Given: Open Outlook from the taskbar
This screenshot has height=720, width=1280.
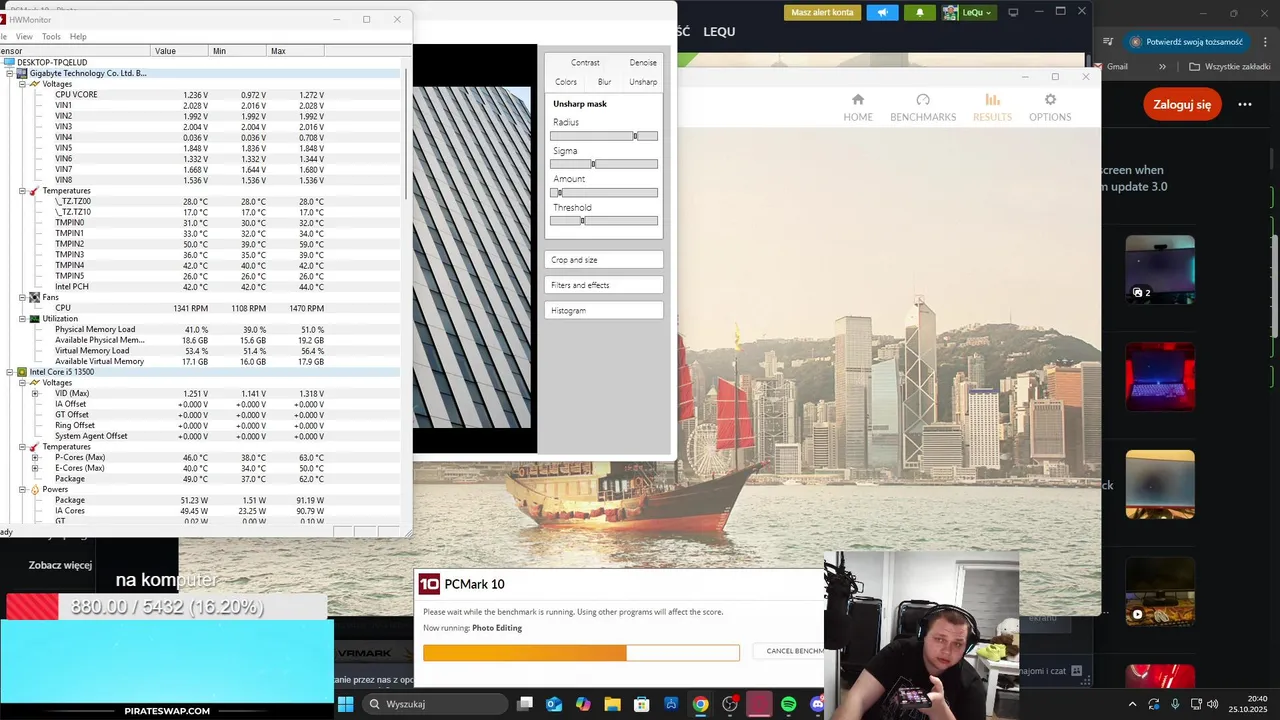Looking at the screenshot, I should click(554, 704).
